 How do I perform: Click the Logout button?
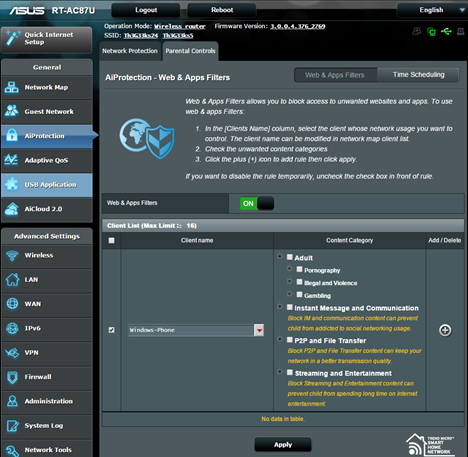pyautogui.click(x=146, y=10)
